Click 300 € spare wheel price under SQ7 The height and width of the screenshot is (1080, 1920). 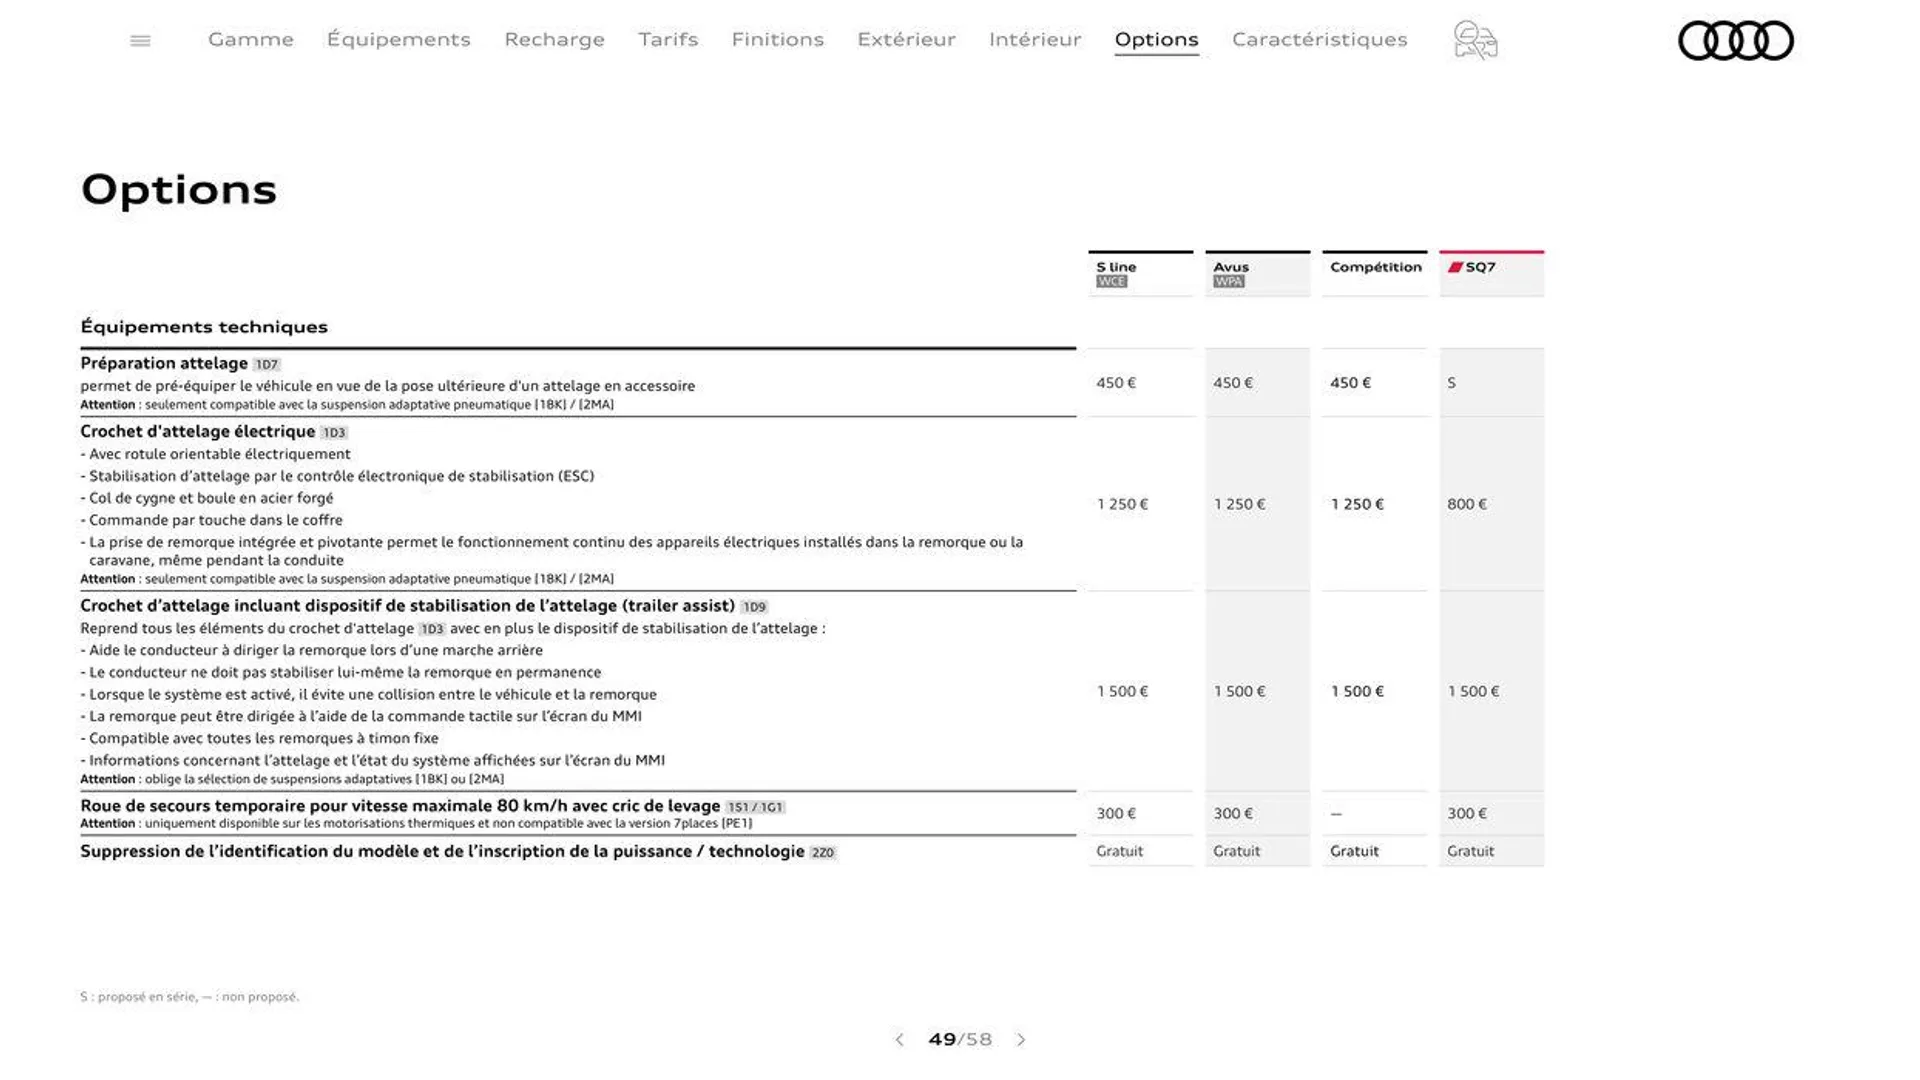[x=1467, y=814]
